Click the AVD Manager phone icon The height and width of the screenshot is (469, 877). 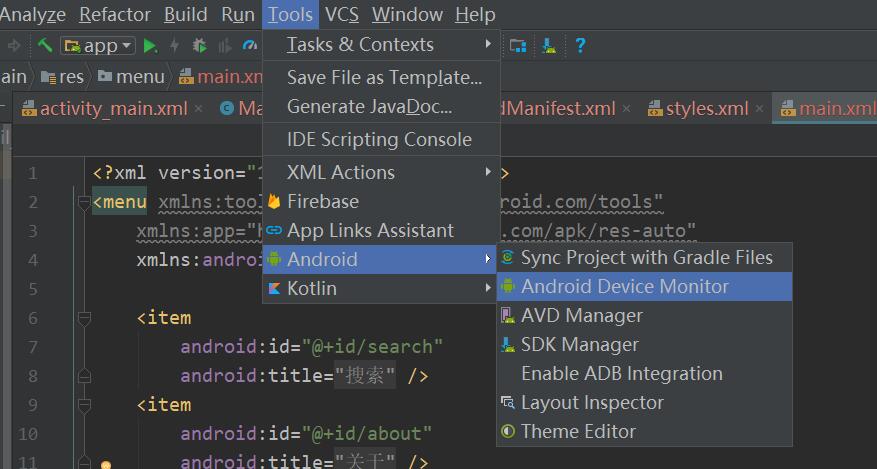point(507,315)
